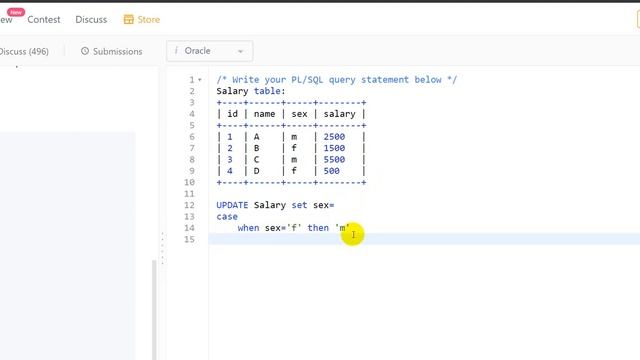Image resolution: width=640 pixels, height=360 pixels.
Task: Click the UPDATE keyword on line 12
Action: point(232,205)
